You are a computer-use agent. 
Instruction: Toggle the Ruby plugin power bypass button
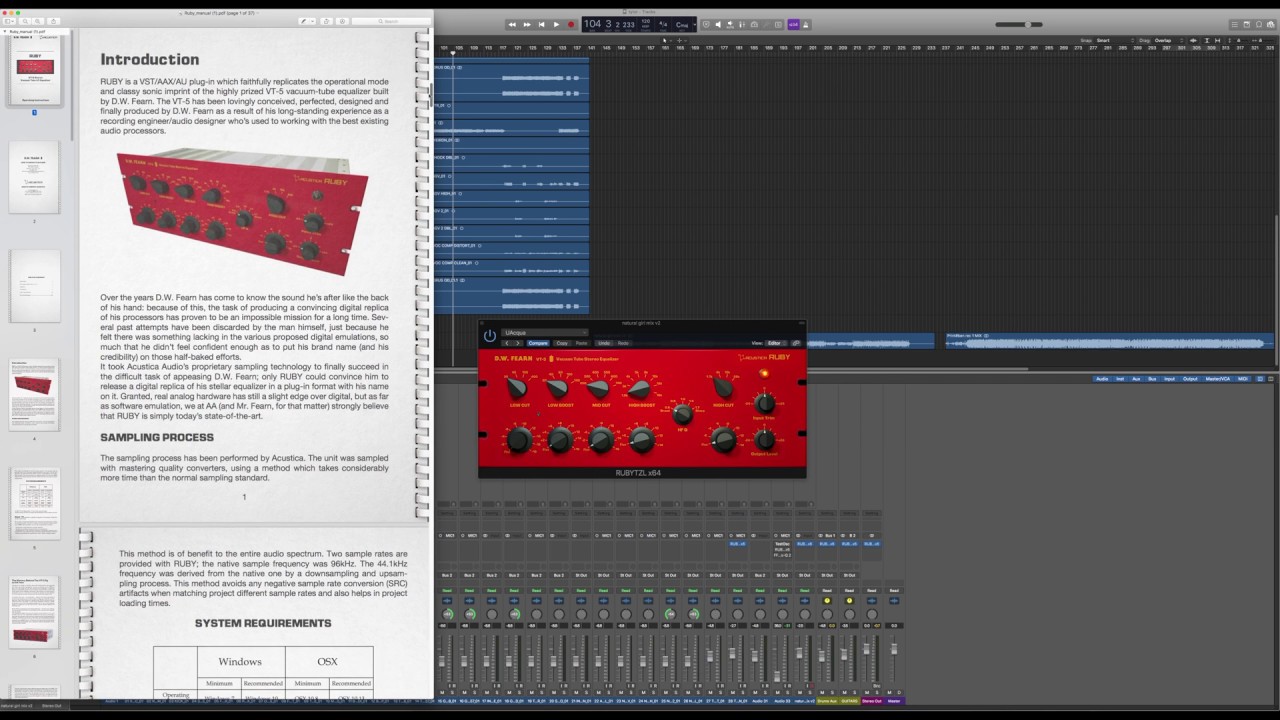490,336
